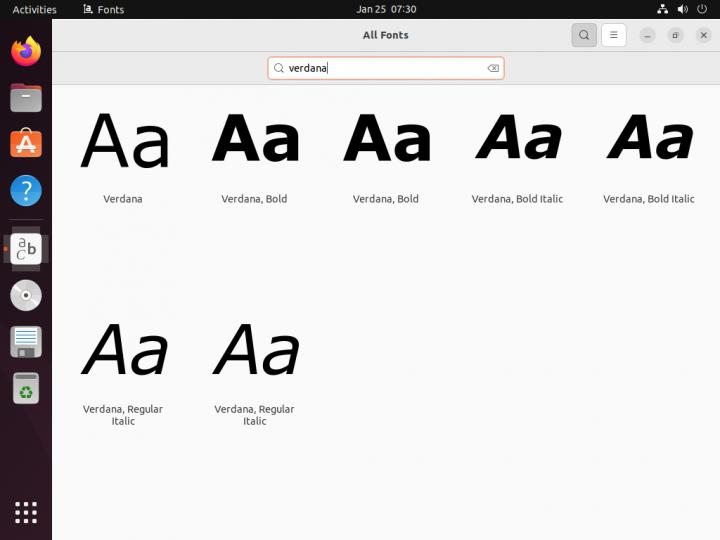This screenshot has width=720, height=540.
Task: Click the Fonts app icon in dock
Action: pyautogui.click(x=26, y=248)
